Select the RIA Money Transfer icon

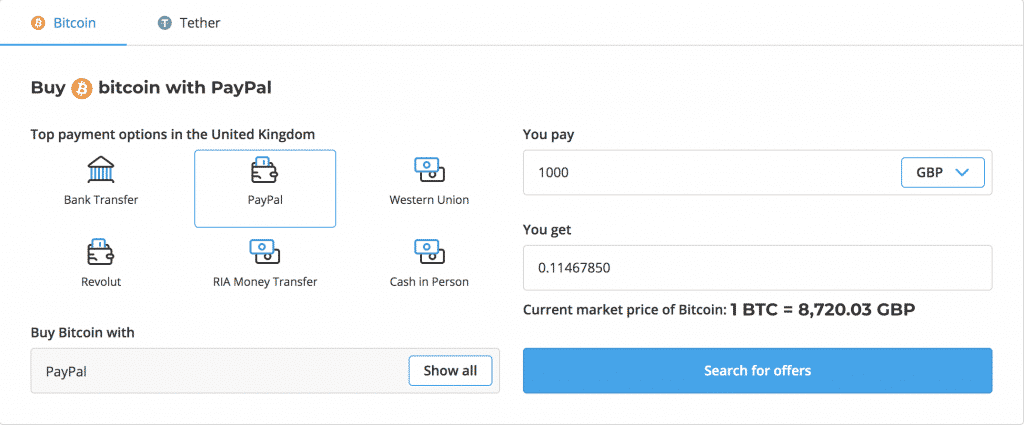(264, 252)
